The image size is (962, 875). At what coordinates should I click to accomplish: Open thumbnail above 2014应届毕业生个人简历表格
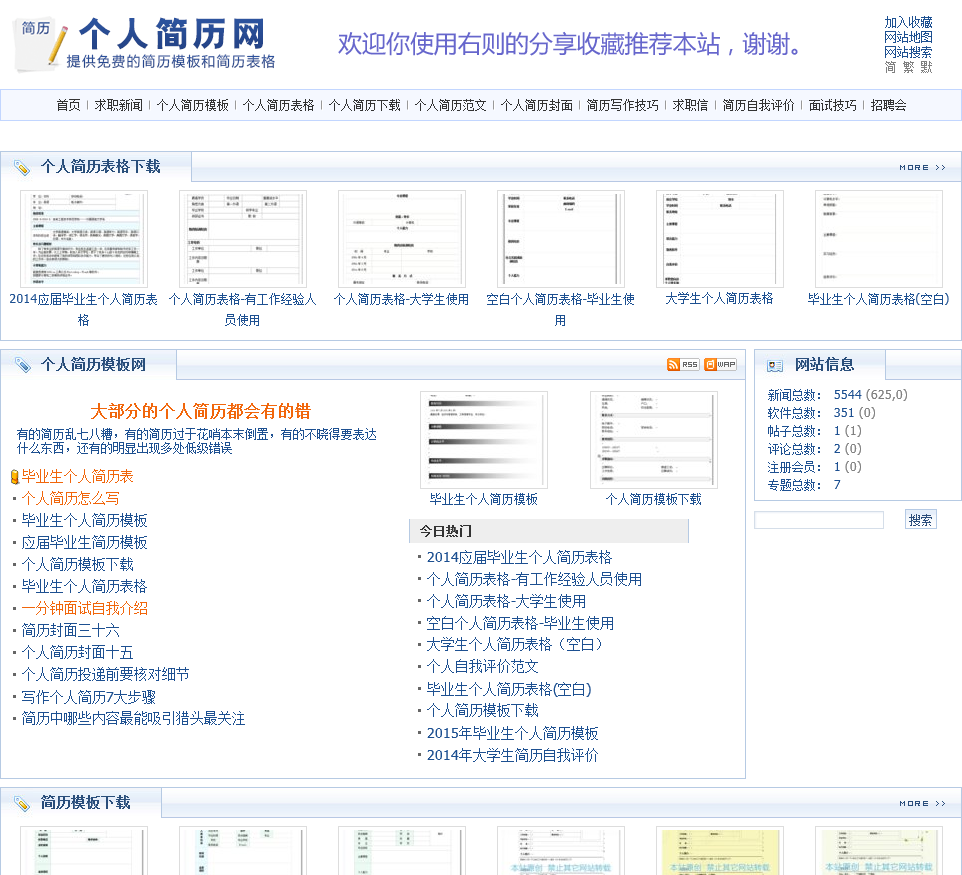pos(84,239)
